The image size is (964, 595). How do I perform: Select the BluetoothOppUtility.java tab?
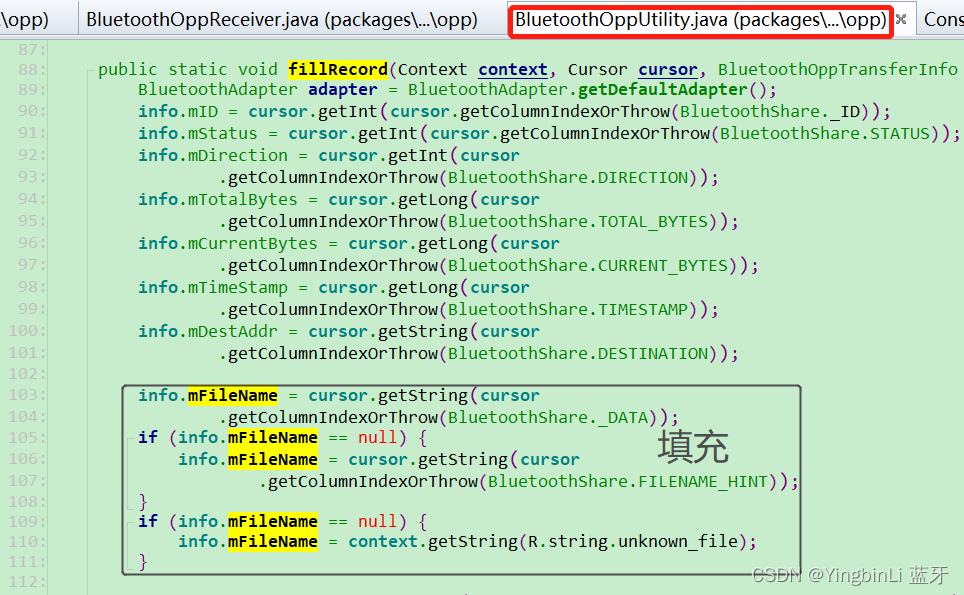pyautogui.click(x=700, y=20)
